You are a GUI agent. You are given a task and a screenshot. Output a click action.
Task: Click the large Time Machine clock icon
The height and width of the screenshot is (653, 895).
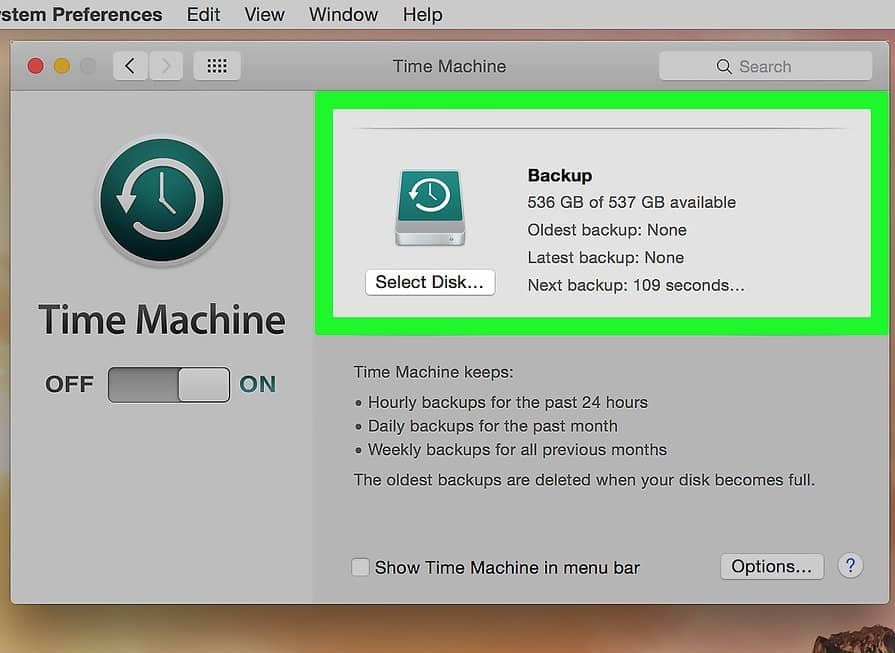pos(162,200)
